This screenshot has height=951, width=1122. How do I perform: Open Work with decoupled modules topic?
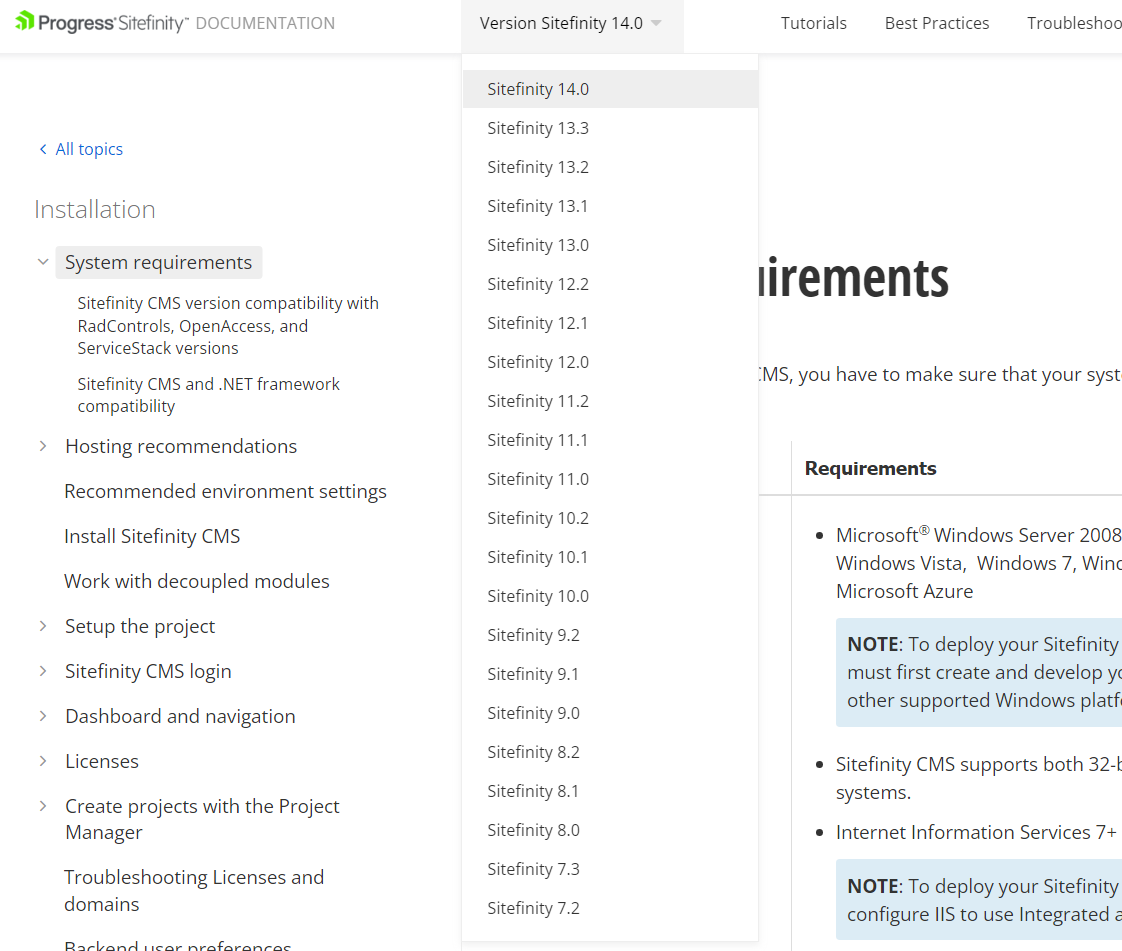click(197, 581)
